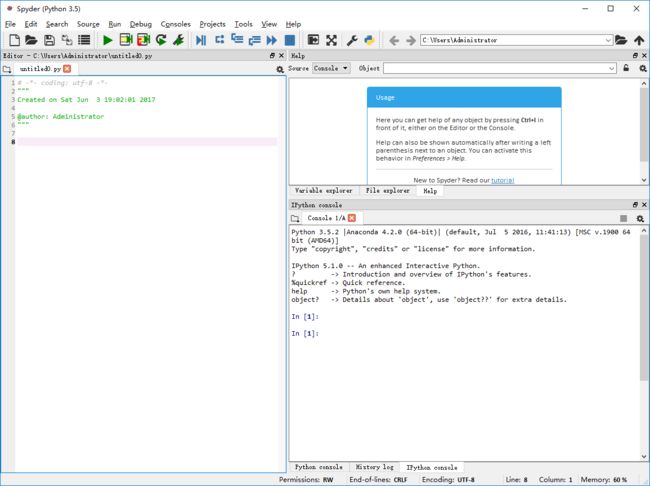
Task: Open the Source Console dropdown
Action: pos(331,68)
